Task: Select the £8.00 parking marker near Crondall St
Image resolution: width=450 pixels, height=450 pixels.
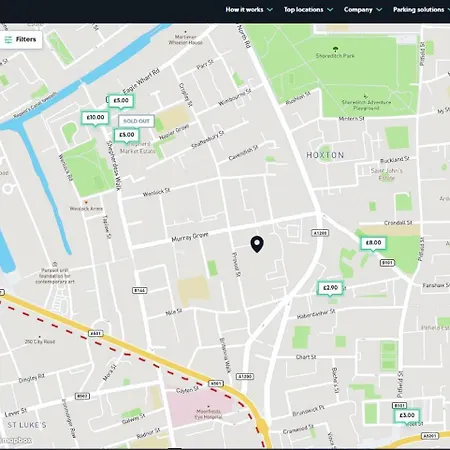Action: click(x=373, y=243)
